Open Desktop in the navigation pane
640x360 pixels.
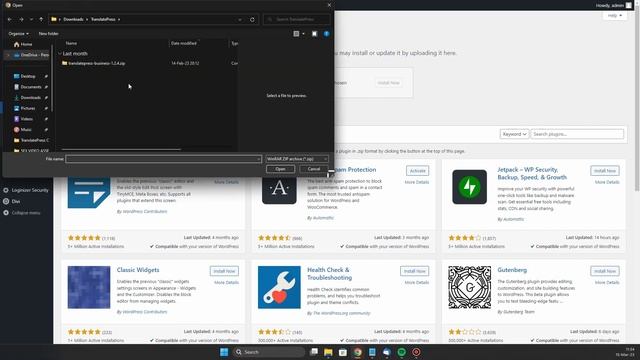[x=28, y=76]
